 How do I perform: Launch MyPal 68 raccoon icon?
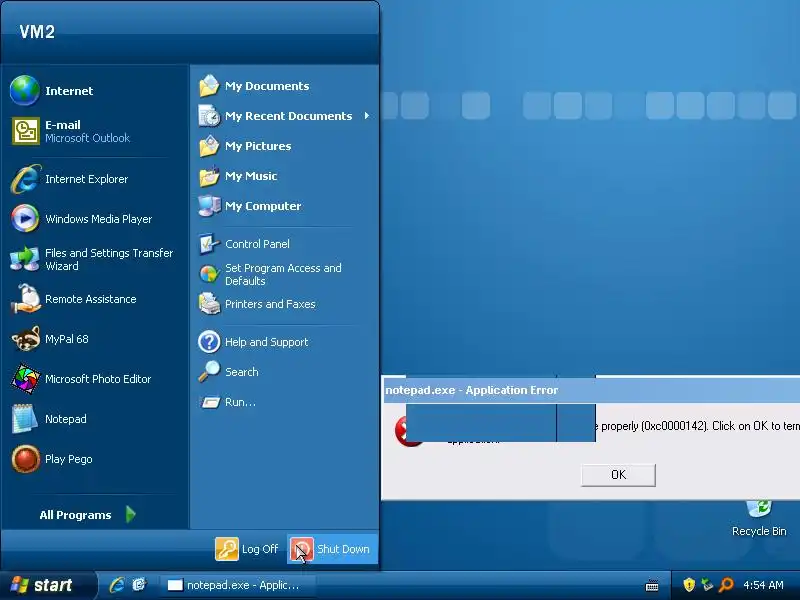26,339
